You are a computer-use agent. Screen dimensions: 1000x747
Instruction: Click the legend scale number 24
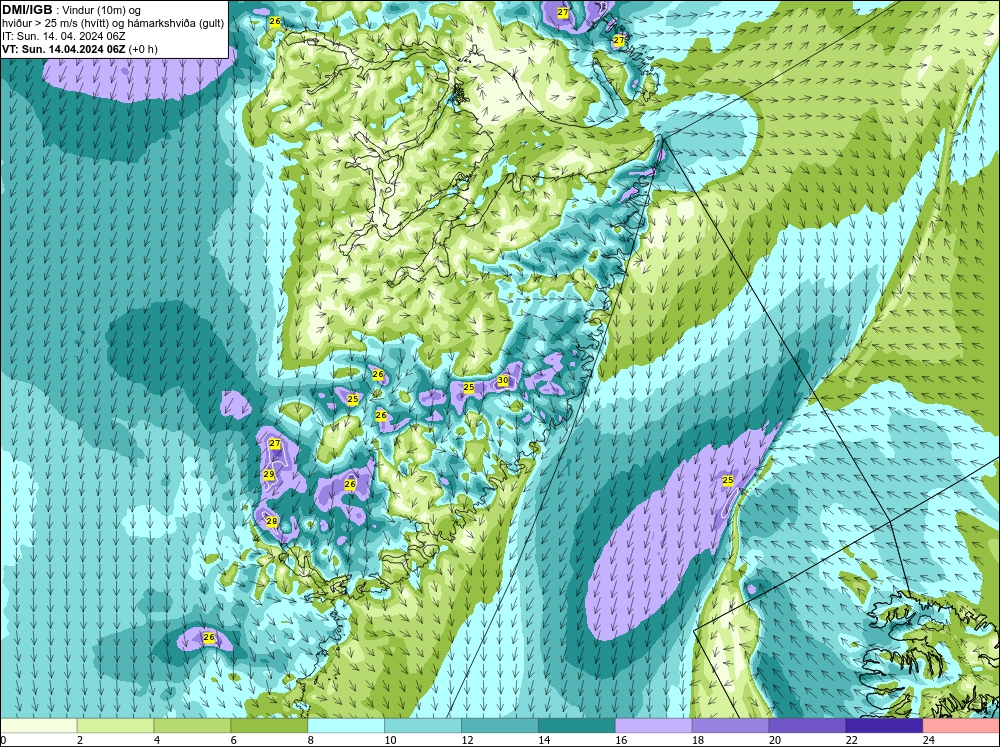[929, 740]
